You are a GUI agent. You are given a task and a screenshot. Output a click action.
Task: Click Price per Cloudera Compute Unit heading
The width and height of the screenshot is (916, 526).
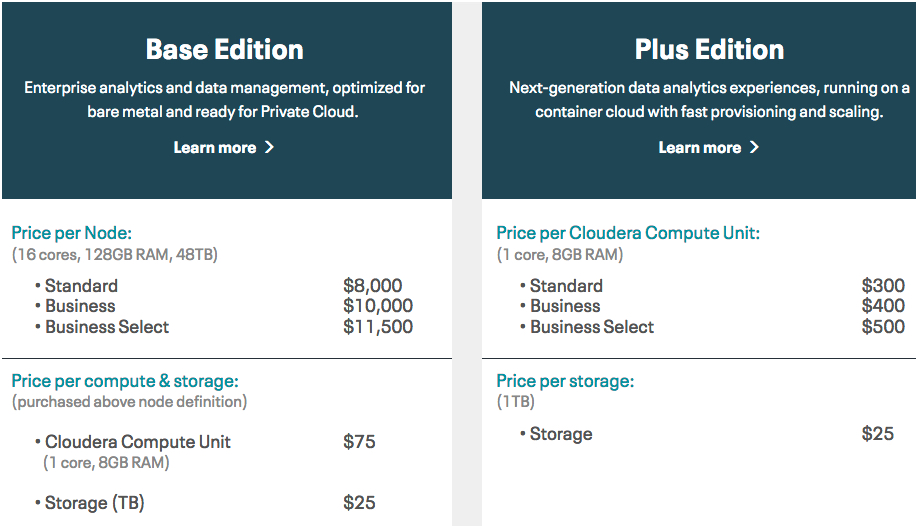point(628,233)
